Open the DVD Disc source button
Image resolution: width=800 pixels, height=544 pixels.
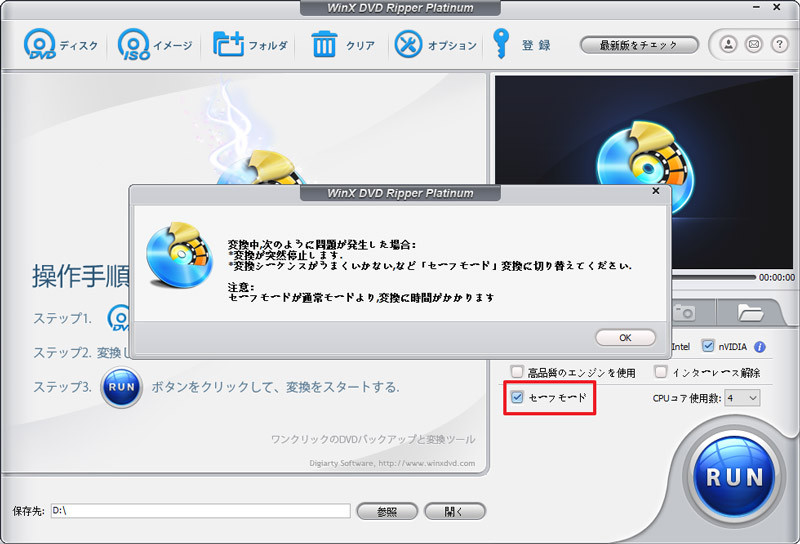[x=61, y=45]
